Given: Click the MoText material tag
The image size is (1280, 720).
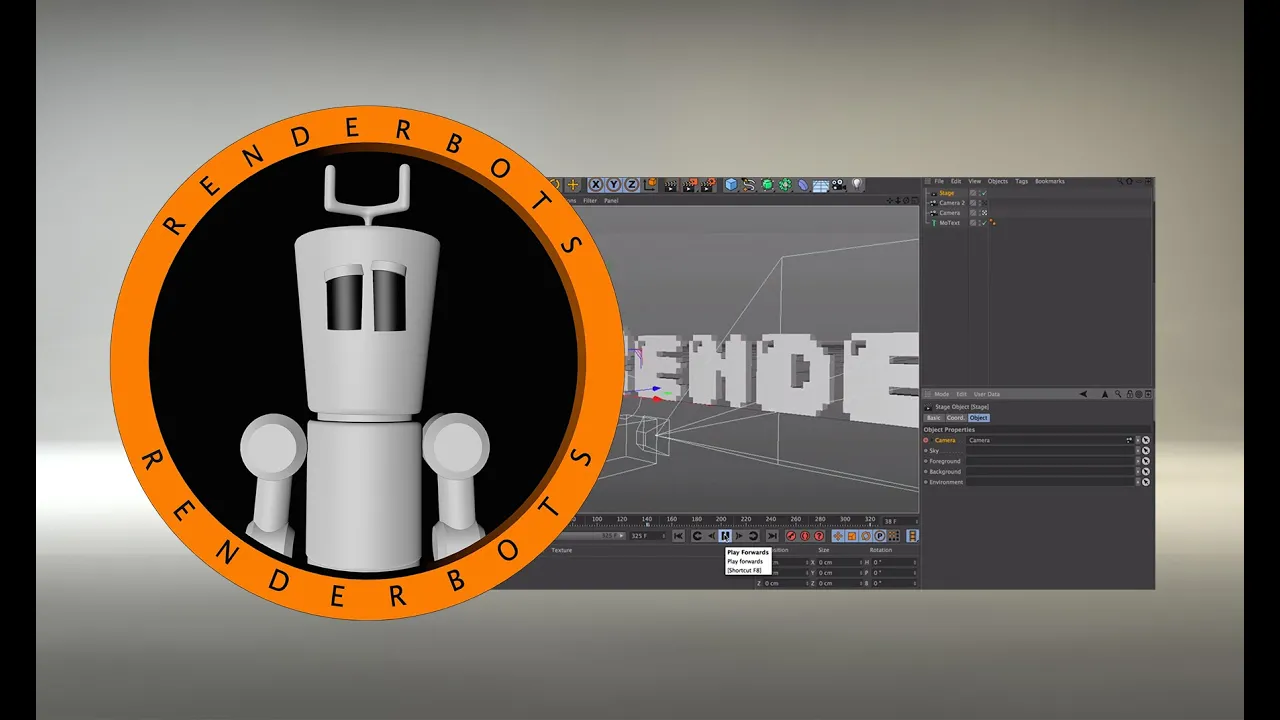Looking at the screenshot, I should (x=992, y=222).
